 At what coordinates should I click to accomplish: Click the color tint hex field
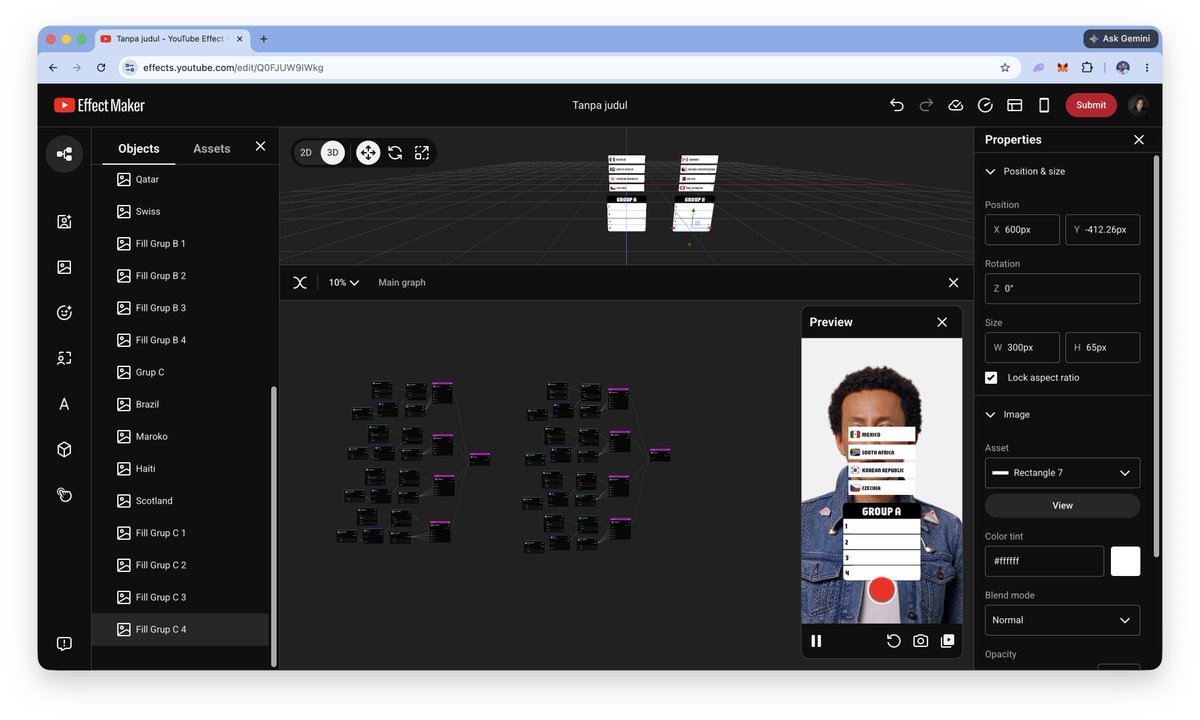click(1044, 561)
